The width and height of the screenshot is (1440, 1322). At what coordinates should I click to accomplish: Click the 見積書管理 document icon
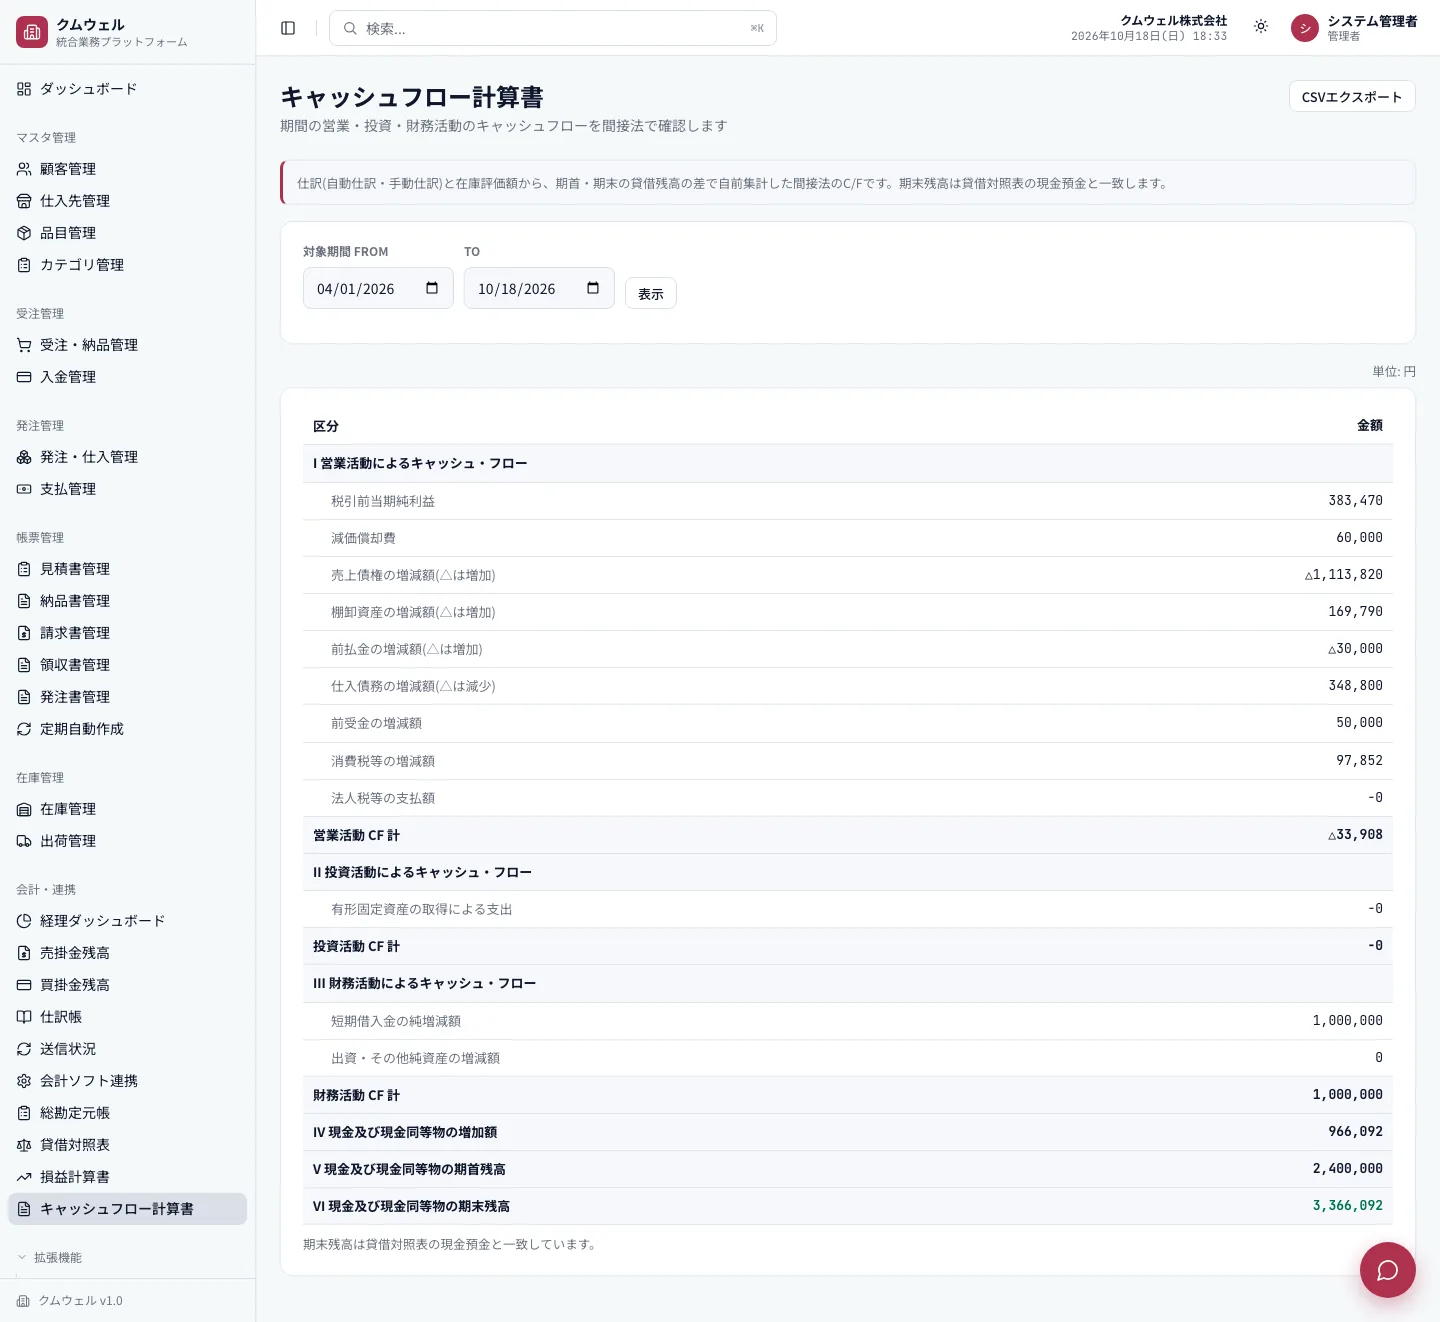coord(24,569)
